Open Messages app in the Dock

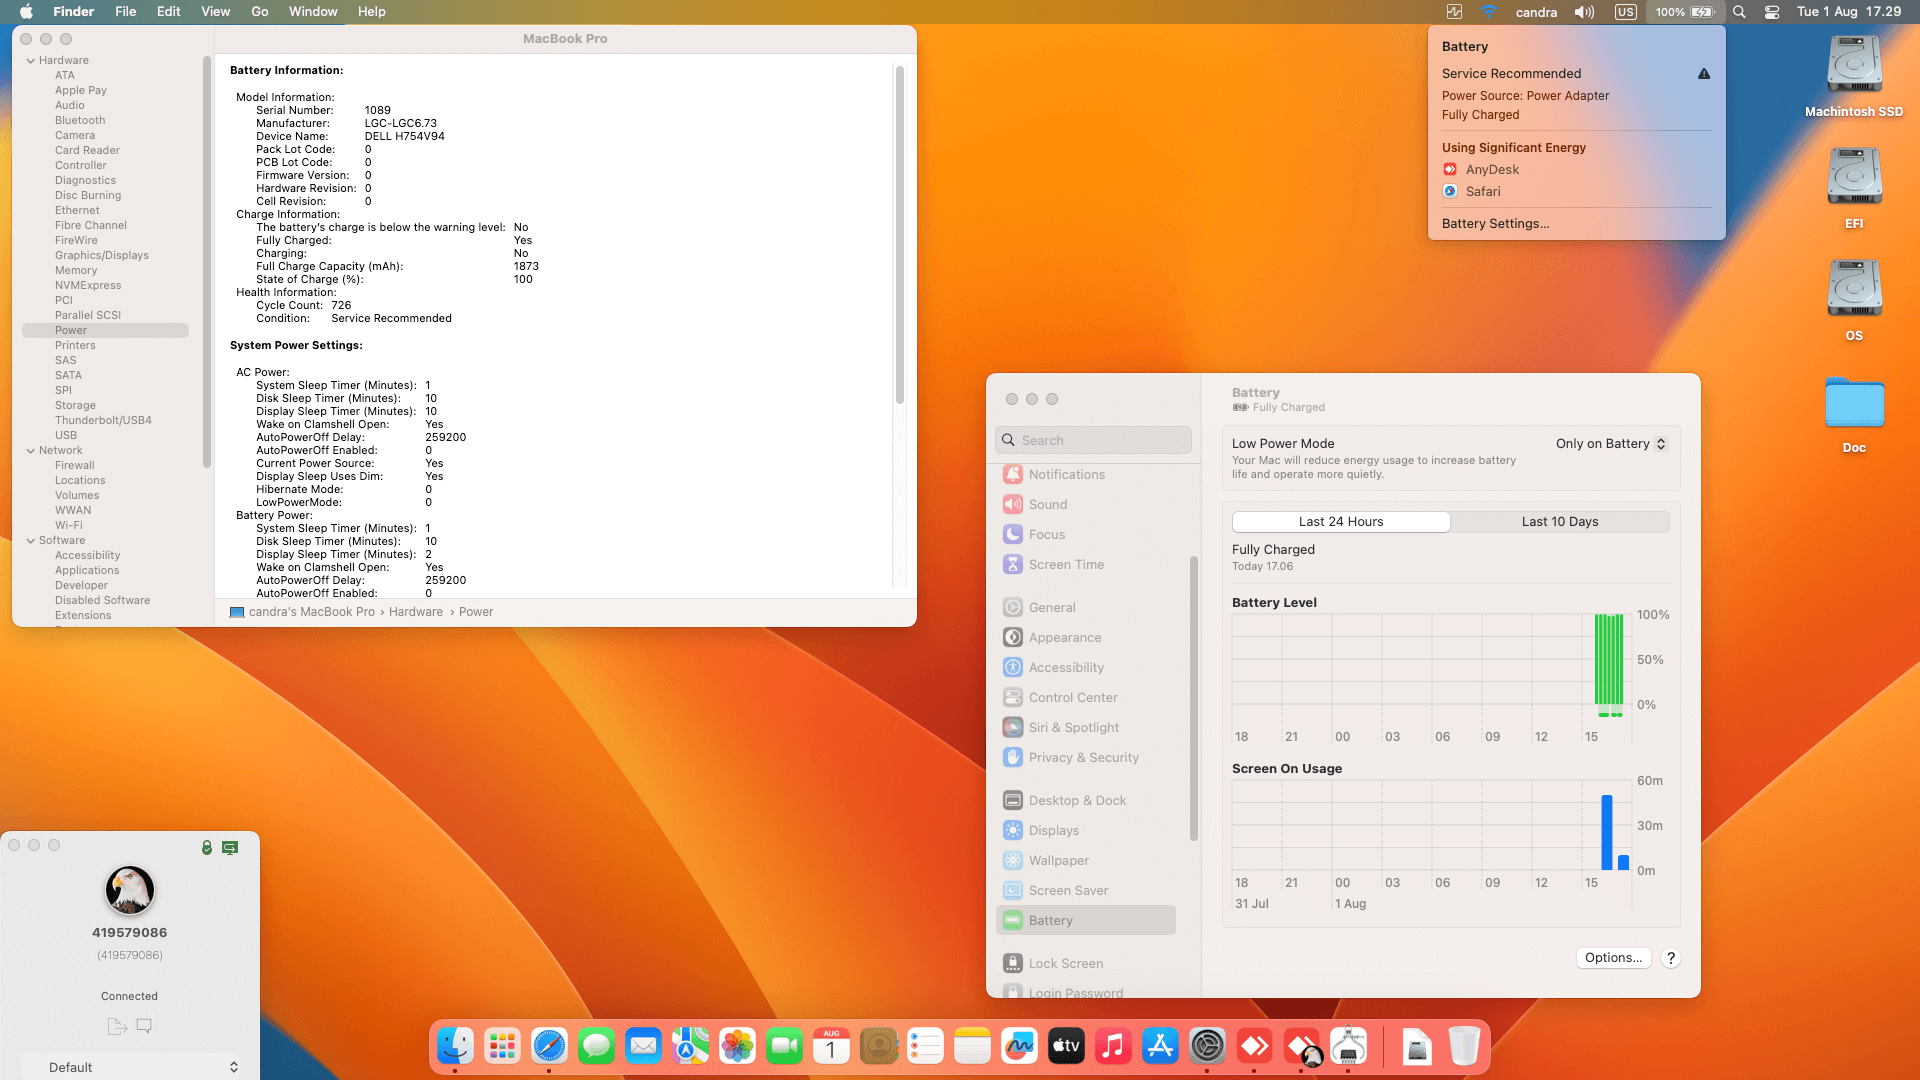click(596, 1047)
